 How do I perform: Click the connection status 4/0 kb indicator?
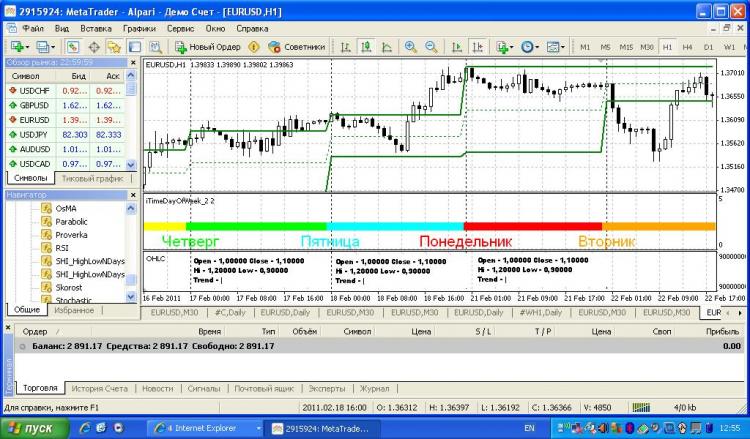[x=684, y=407]
